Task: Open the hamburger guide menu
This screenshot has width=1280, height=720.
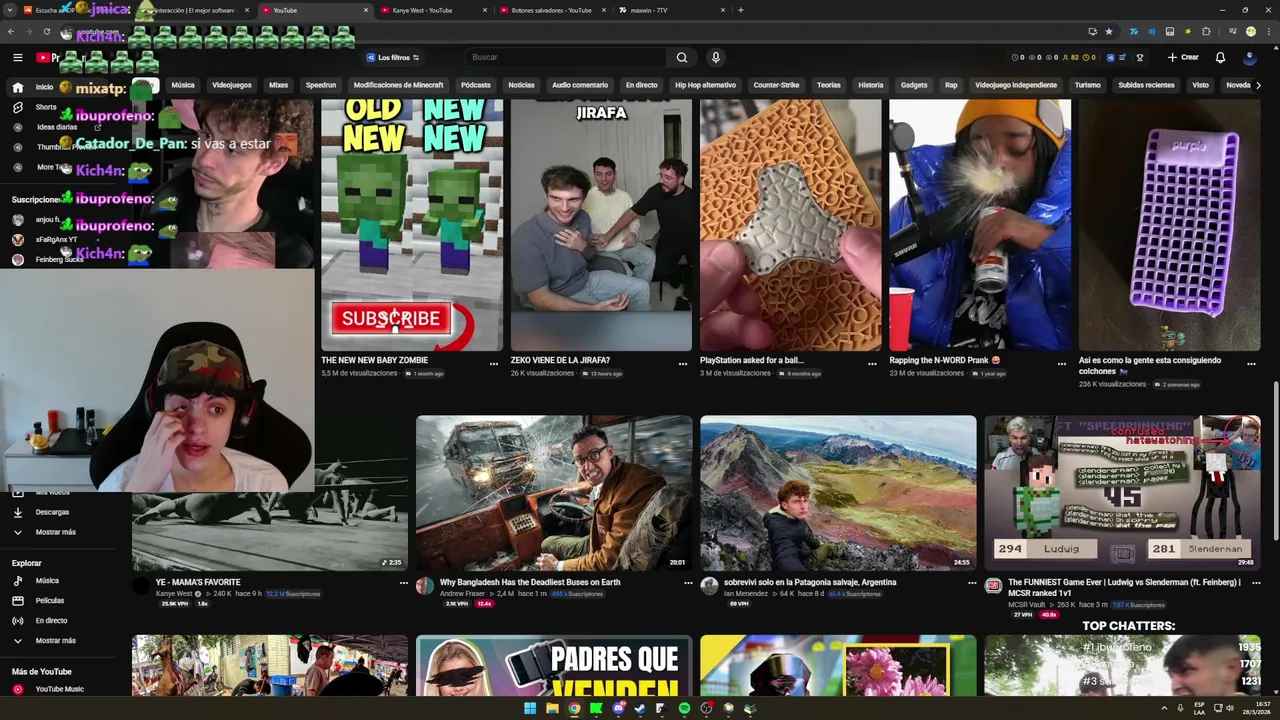Action: 18,58
